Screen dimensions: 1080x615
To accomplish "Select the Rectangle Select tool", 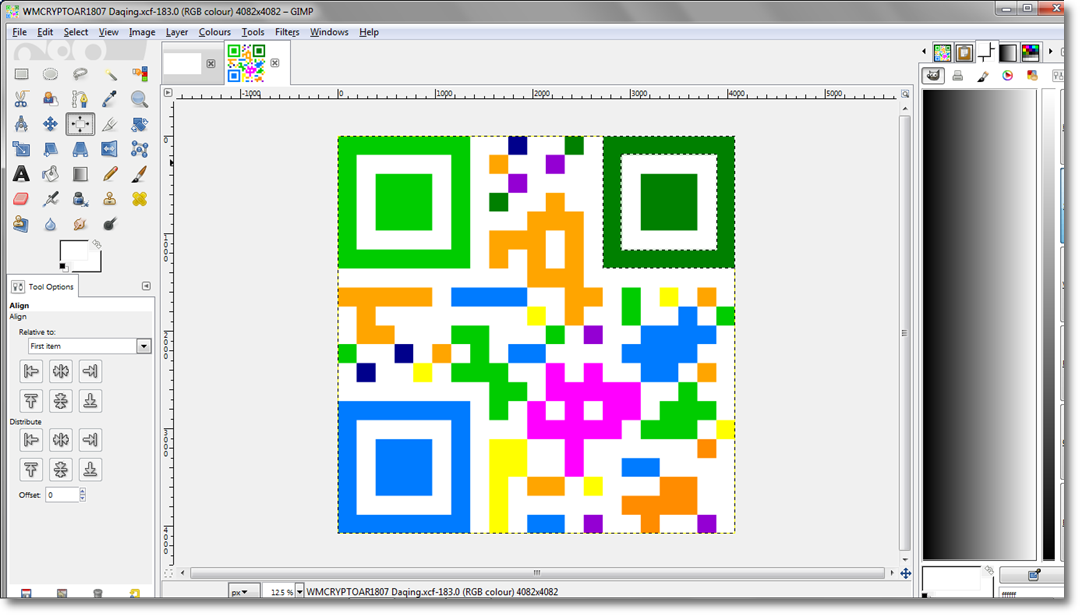I will click(21, 74).
